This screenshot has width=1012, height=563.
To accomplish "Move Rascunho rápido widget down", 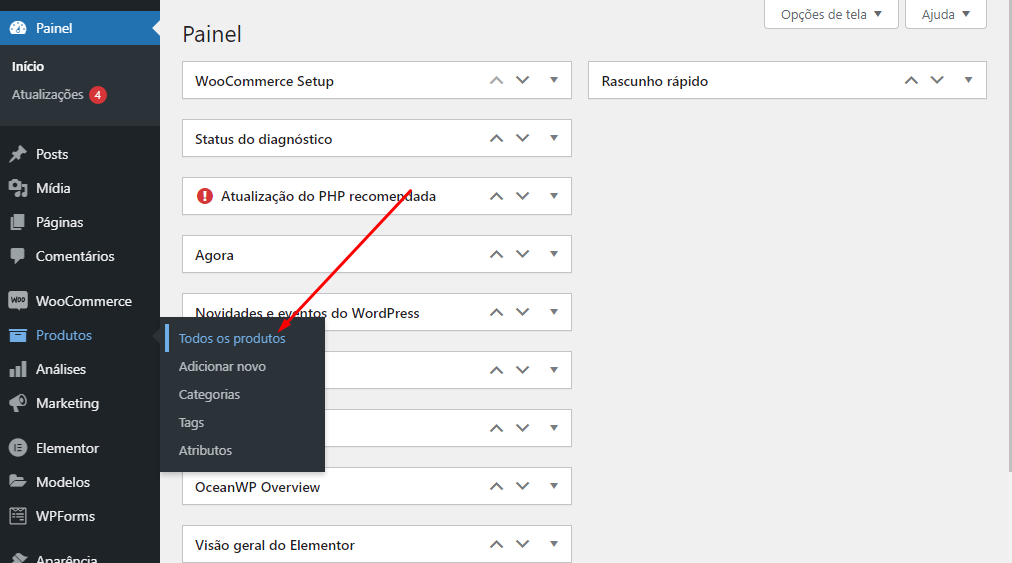I will tap(937, 80).
